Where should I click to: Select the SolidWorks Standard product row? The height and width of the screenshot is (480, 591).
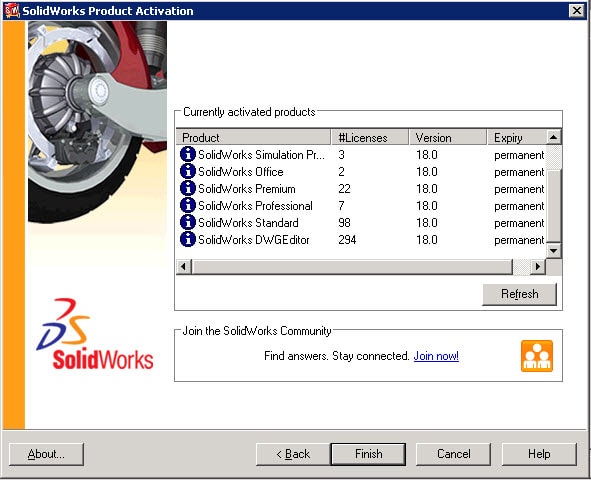tap(361, 222)
